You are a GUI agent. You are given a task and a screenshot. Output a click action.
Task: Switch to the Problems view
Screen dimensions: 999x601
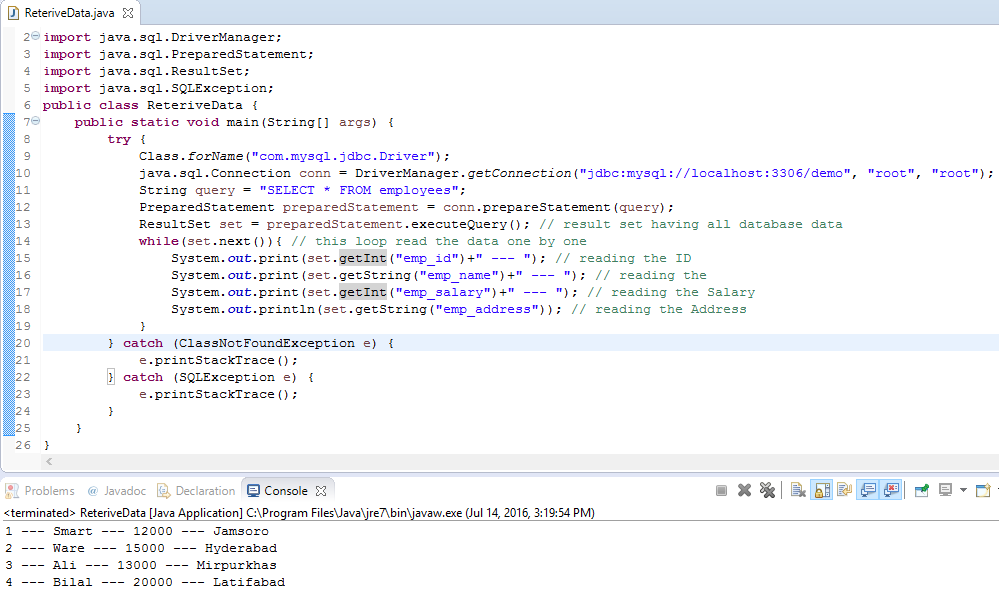[40, 490]
